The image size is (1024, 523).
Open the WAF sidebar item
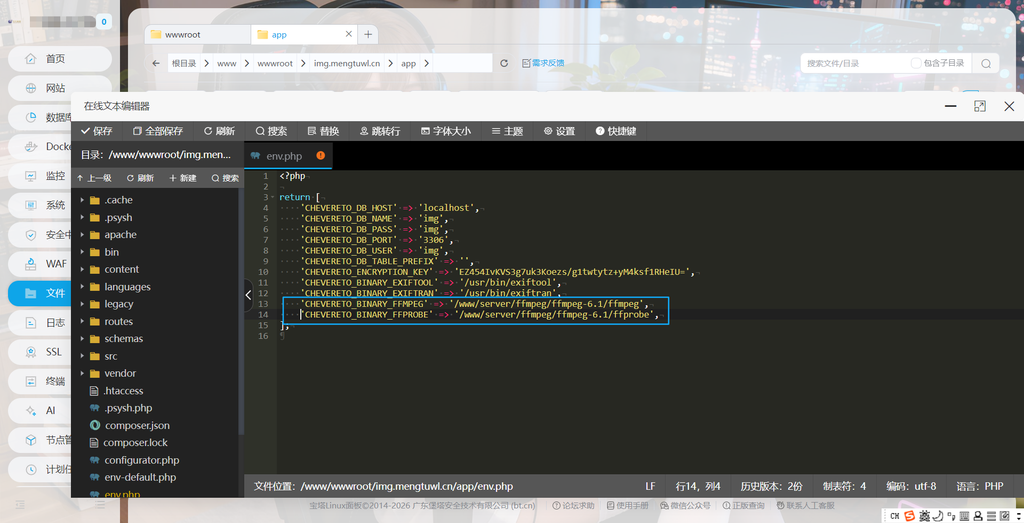(x=40, y=264)
